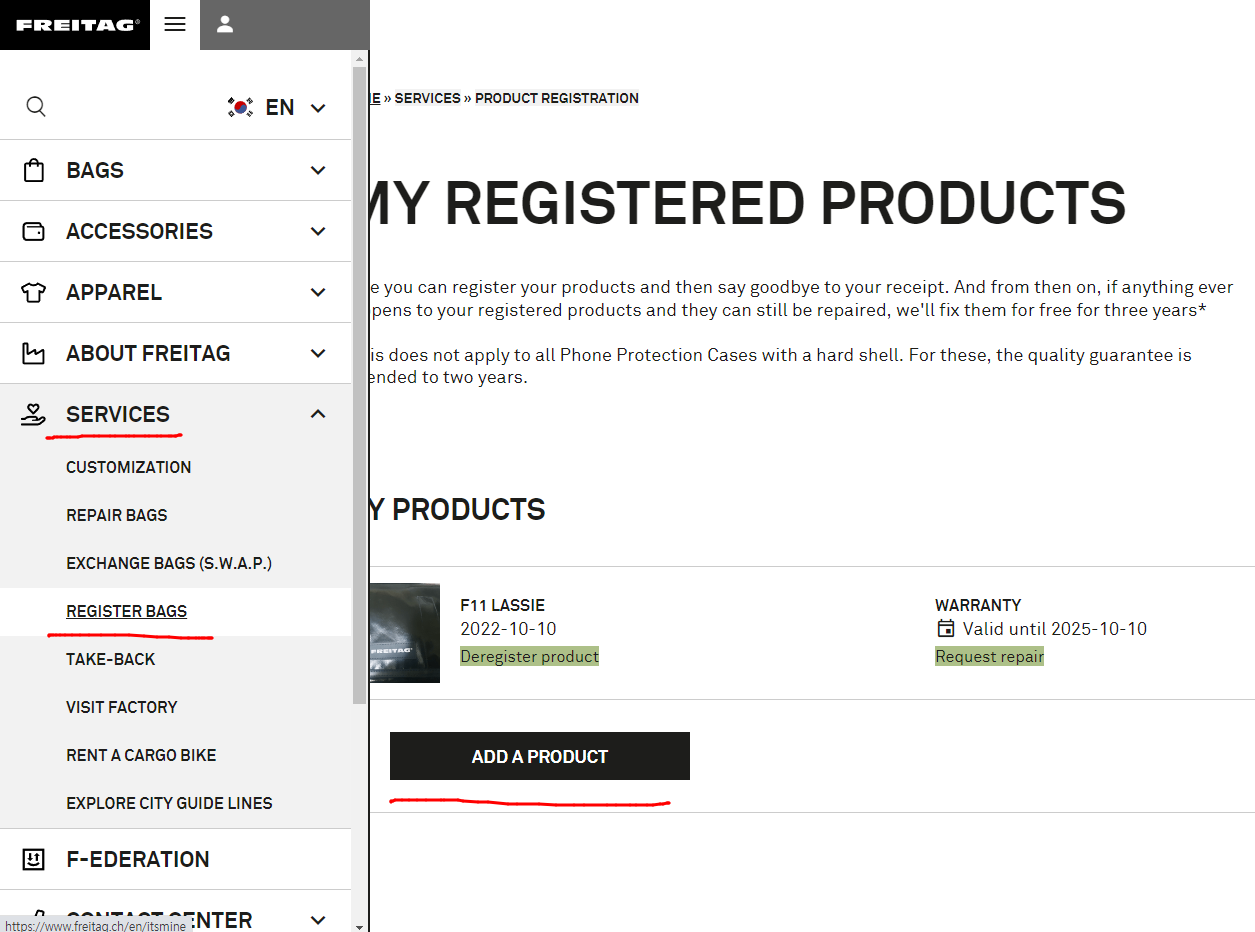The width and height of the screenshot is (1255, 932).
Task: Go to REPAIR BAGS submenu link
Action: [x=117, y=515]
